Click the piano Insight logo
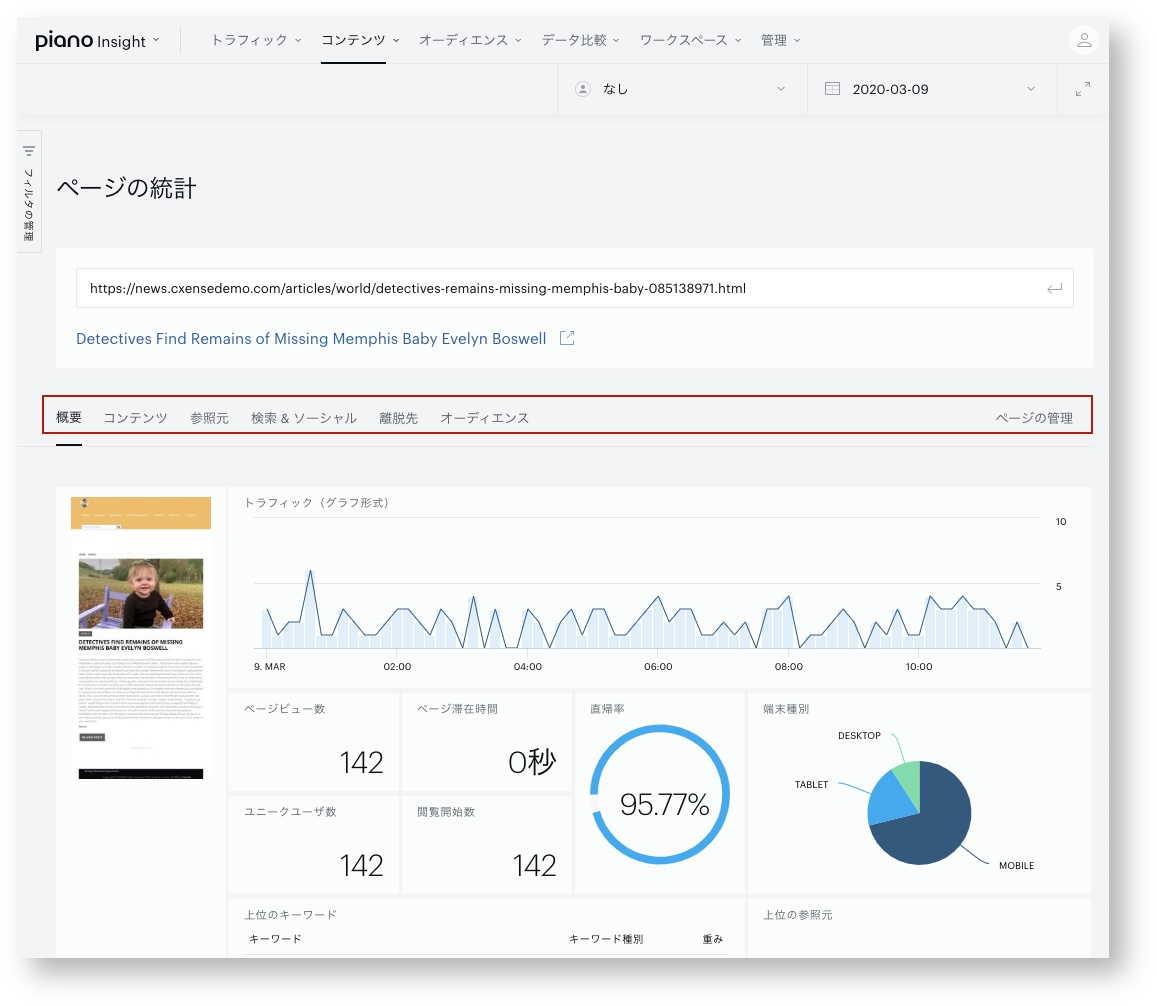This screenshot has height=1006, width=1157. [91, 40]
